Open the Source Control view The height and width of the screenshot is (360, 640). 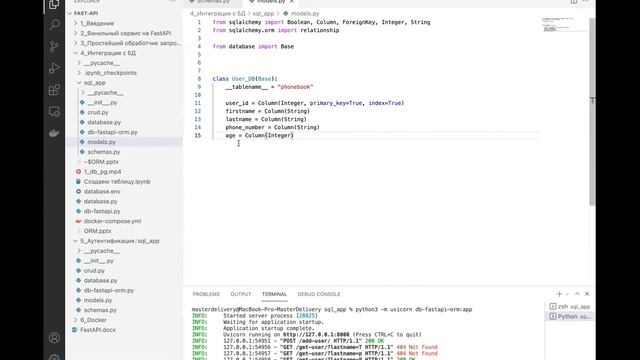point(54,47)
